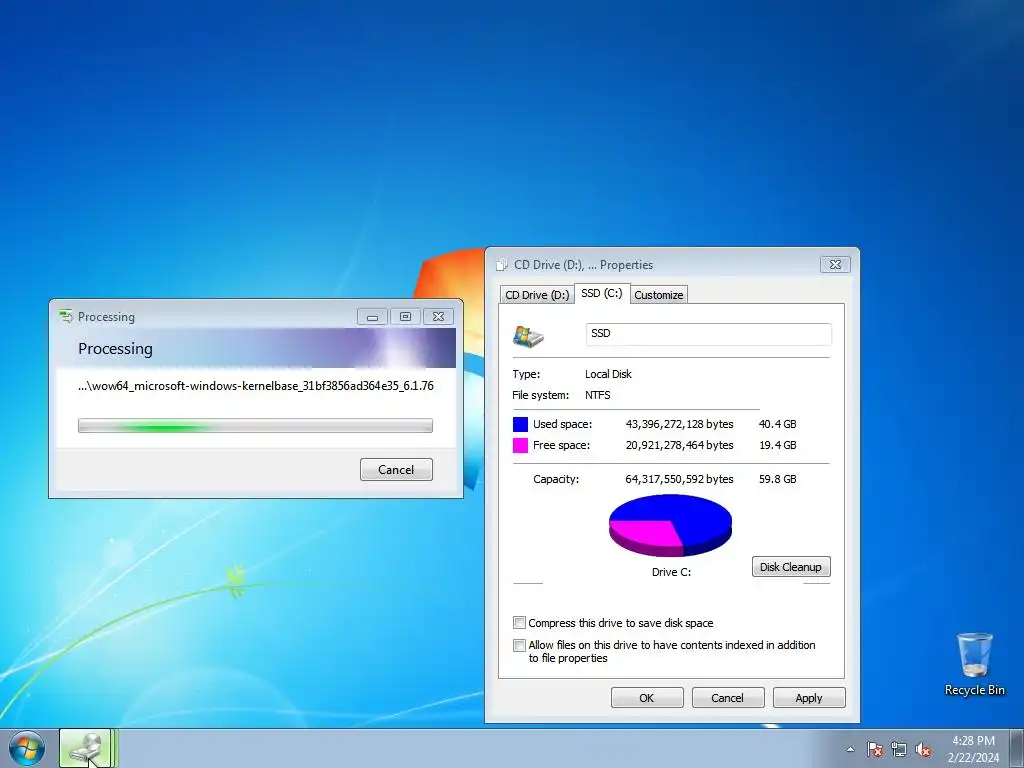Launch Disk Cleanup
1024x768 pixels.
pyautogui.click(x=791, y=567)
